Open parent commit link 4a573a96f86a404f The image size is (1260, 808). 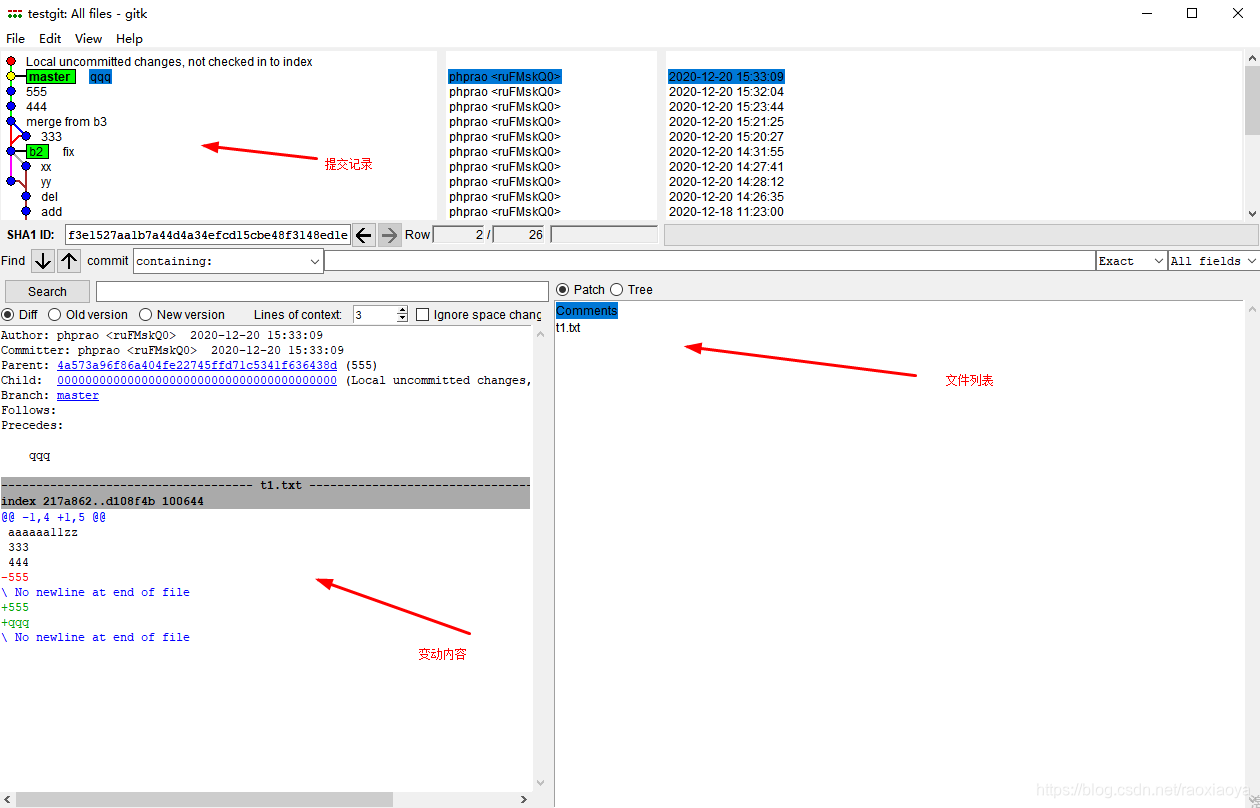(197, 365)
